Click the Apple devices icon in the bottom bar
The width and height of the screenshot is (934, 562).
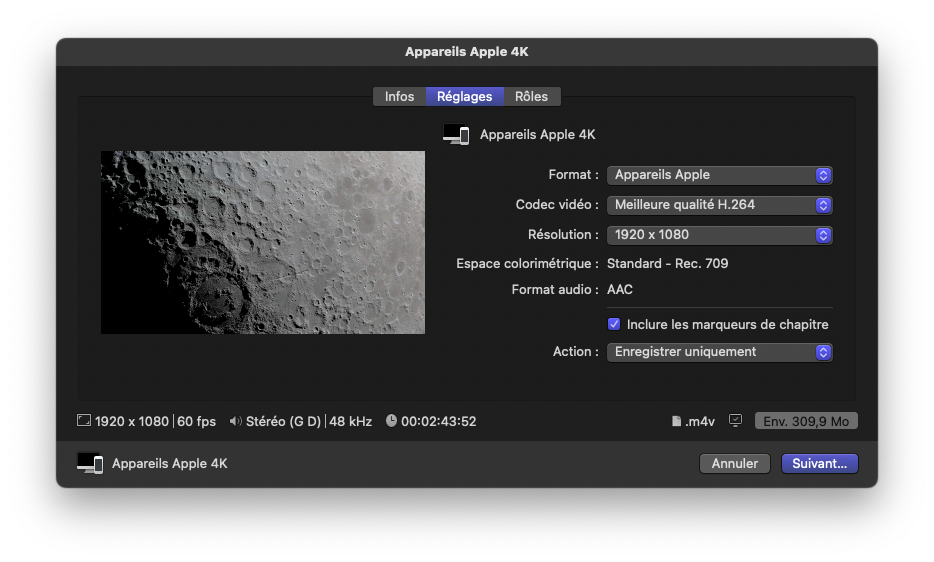[90, 464]
